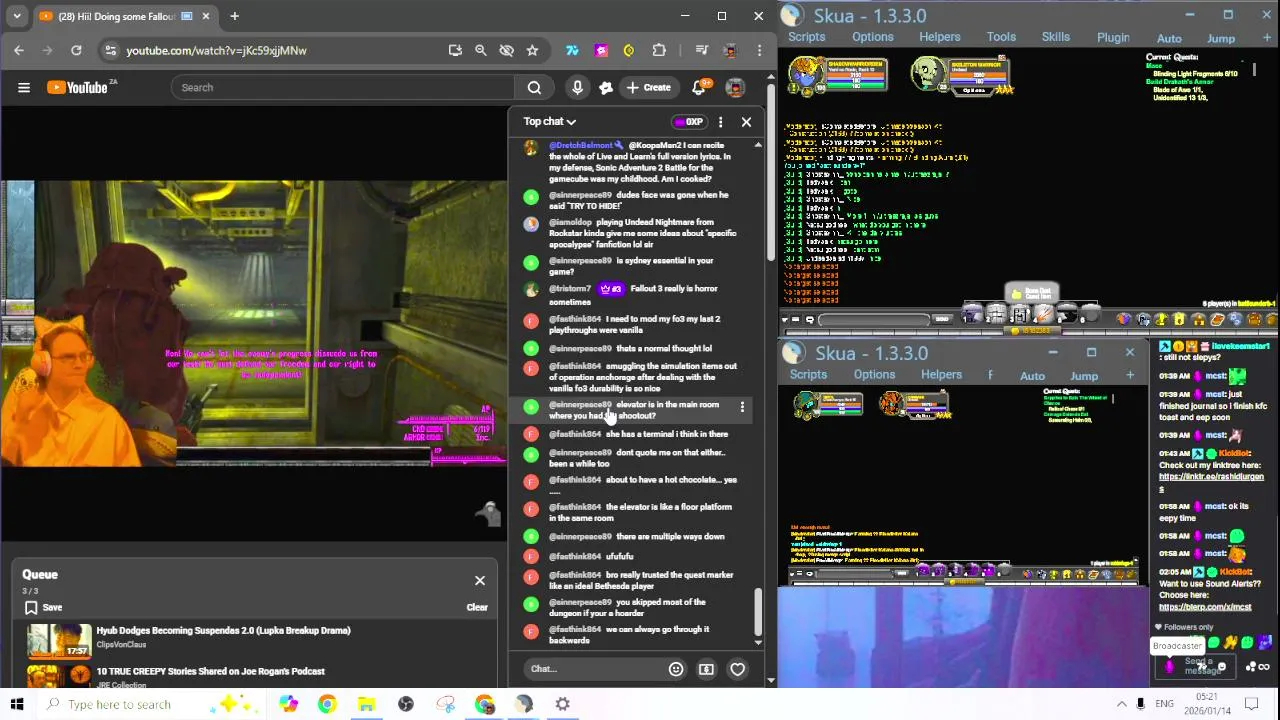Open Settings gear from the taskbar
The height and width of the screenshot is (720, 1280).
pyautogui.click(x=563, y=704)
